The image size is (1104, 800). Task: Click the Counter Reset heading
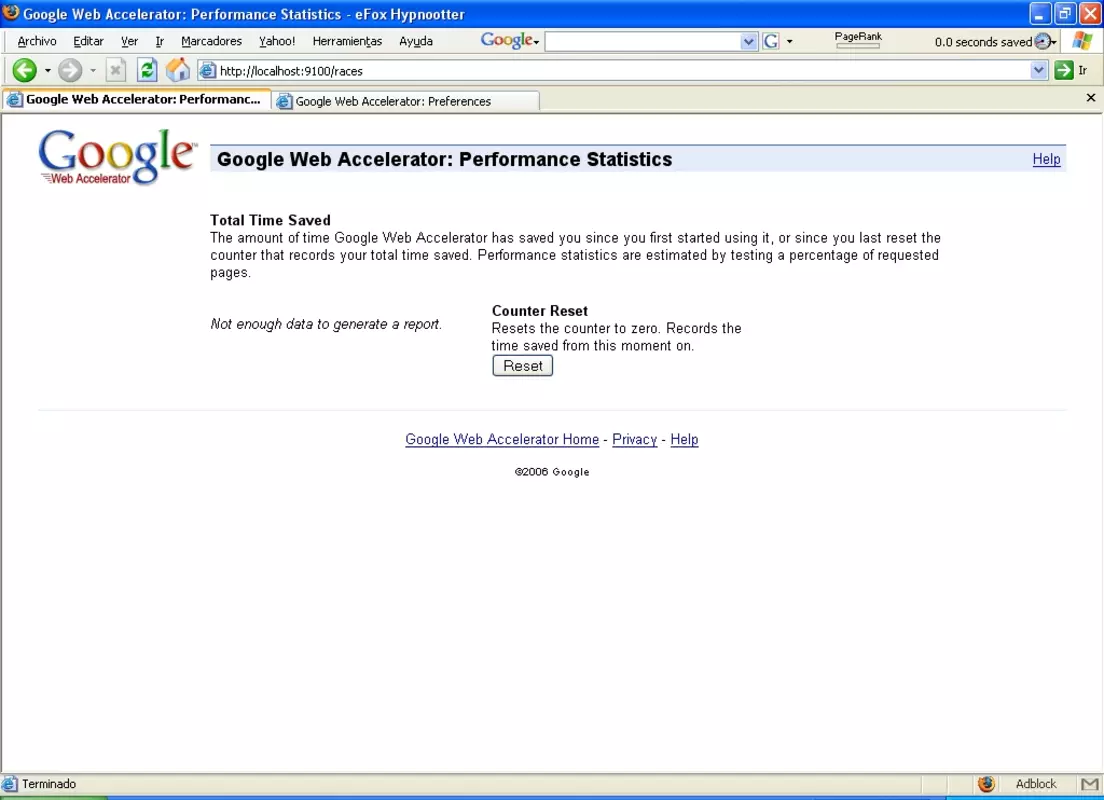click(540, 311)
